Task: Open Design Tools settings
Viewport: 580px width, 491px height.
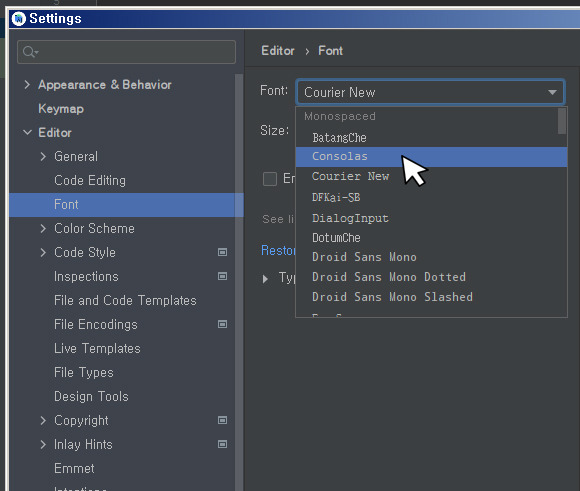Action: [x=91, y=397]
